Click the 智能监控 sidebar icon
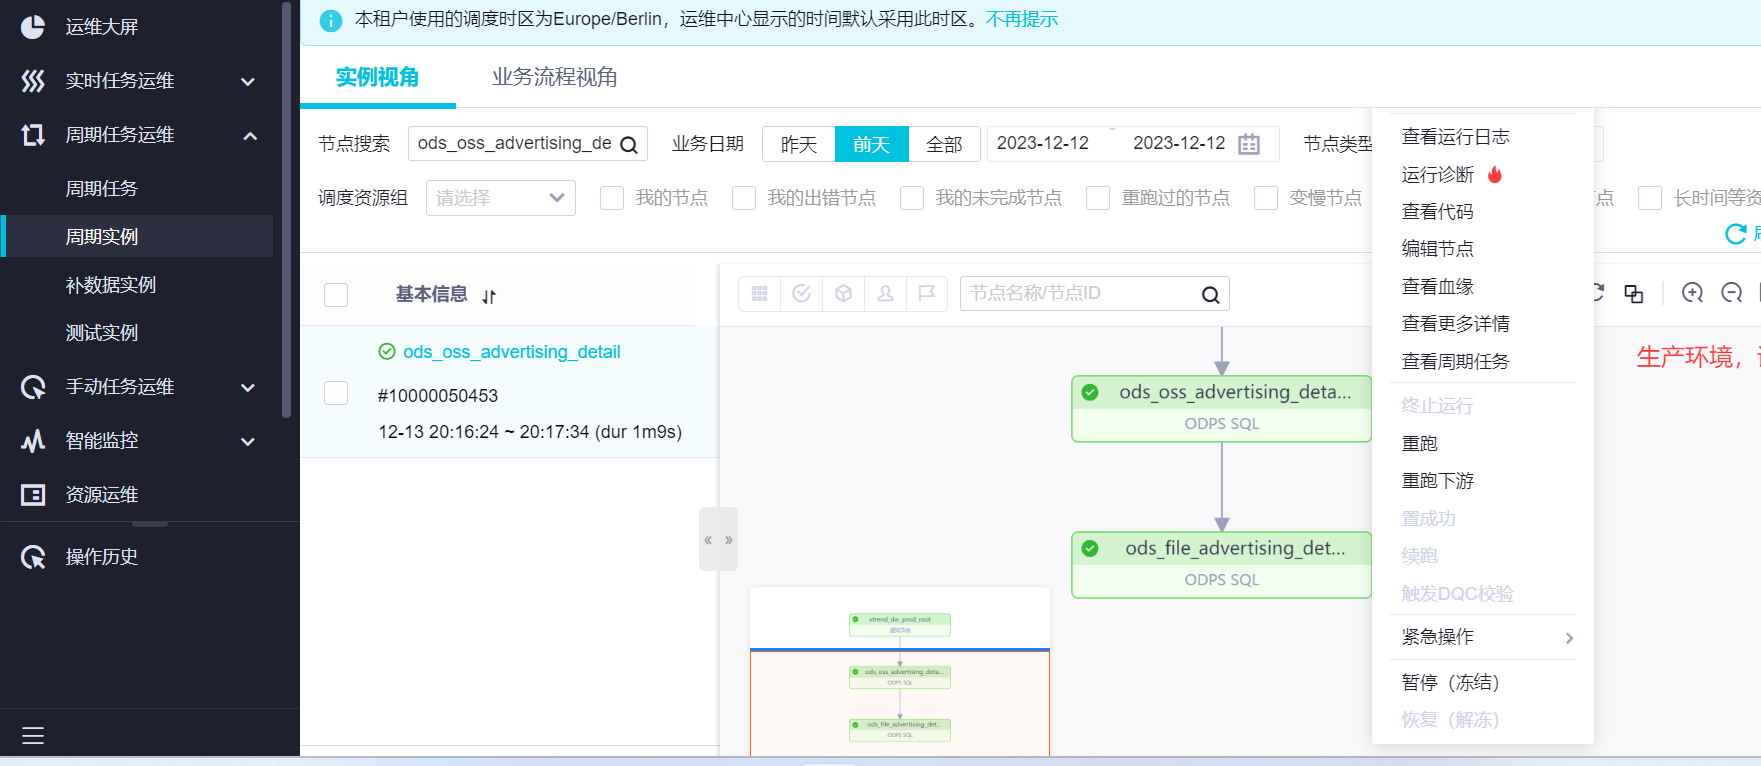The image size is (1761, 766). point(33,441)
